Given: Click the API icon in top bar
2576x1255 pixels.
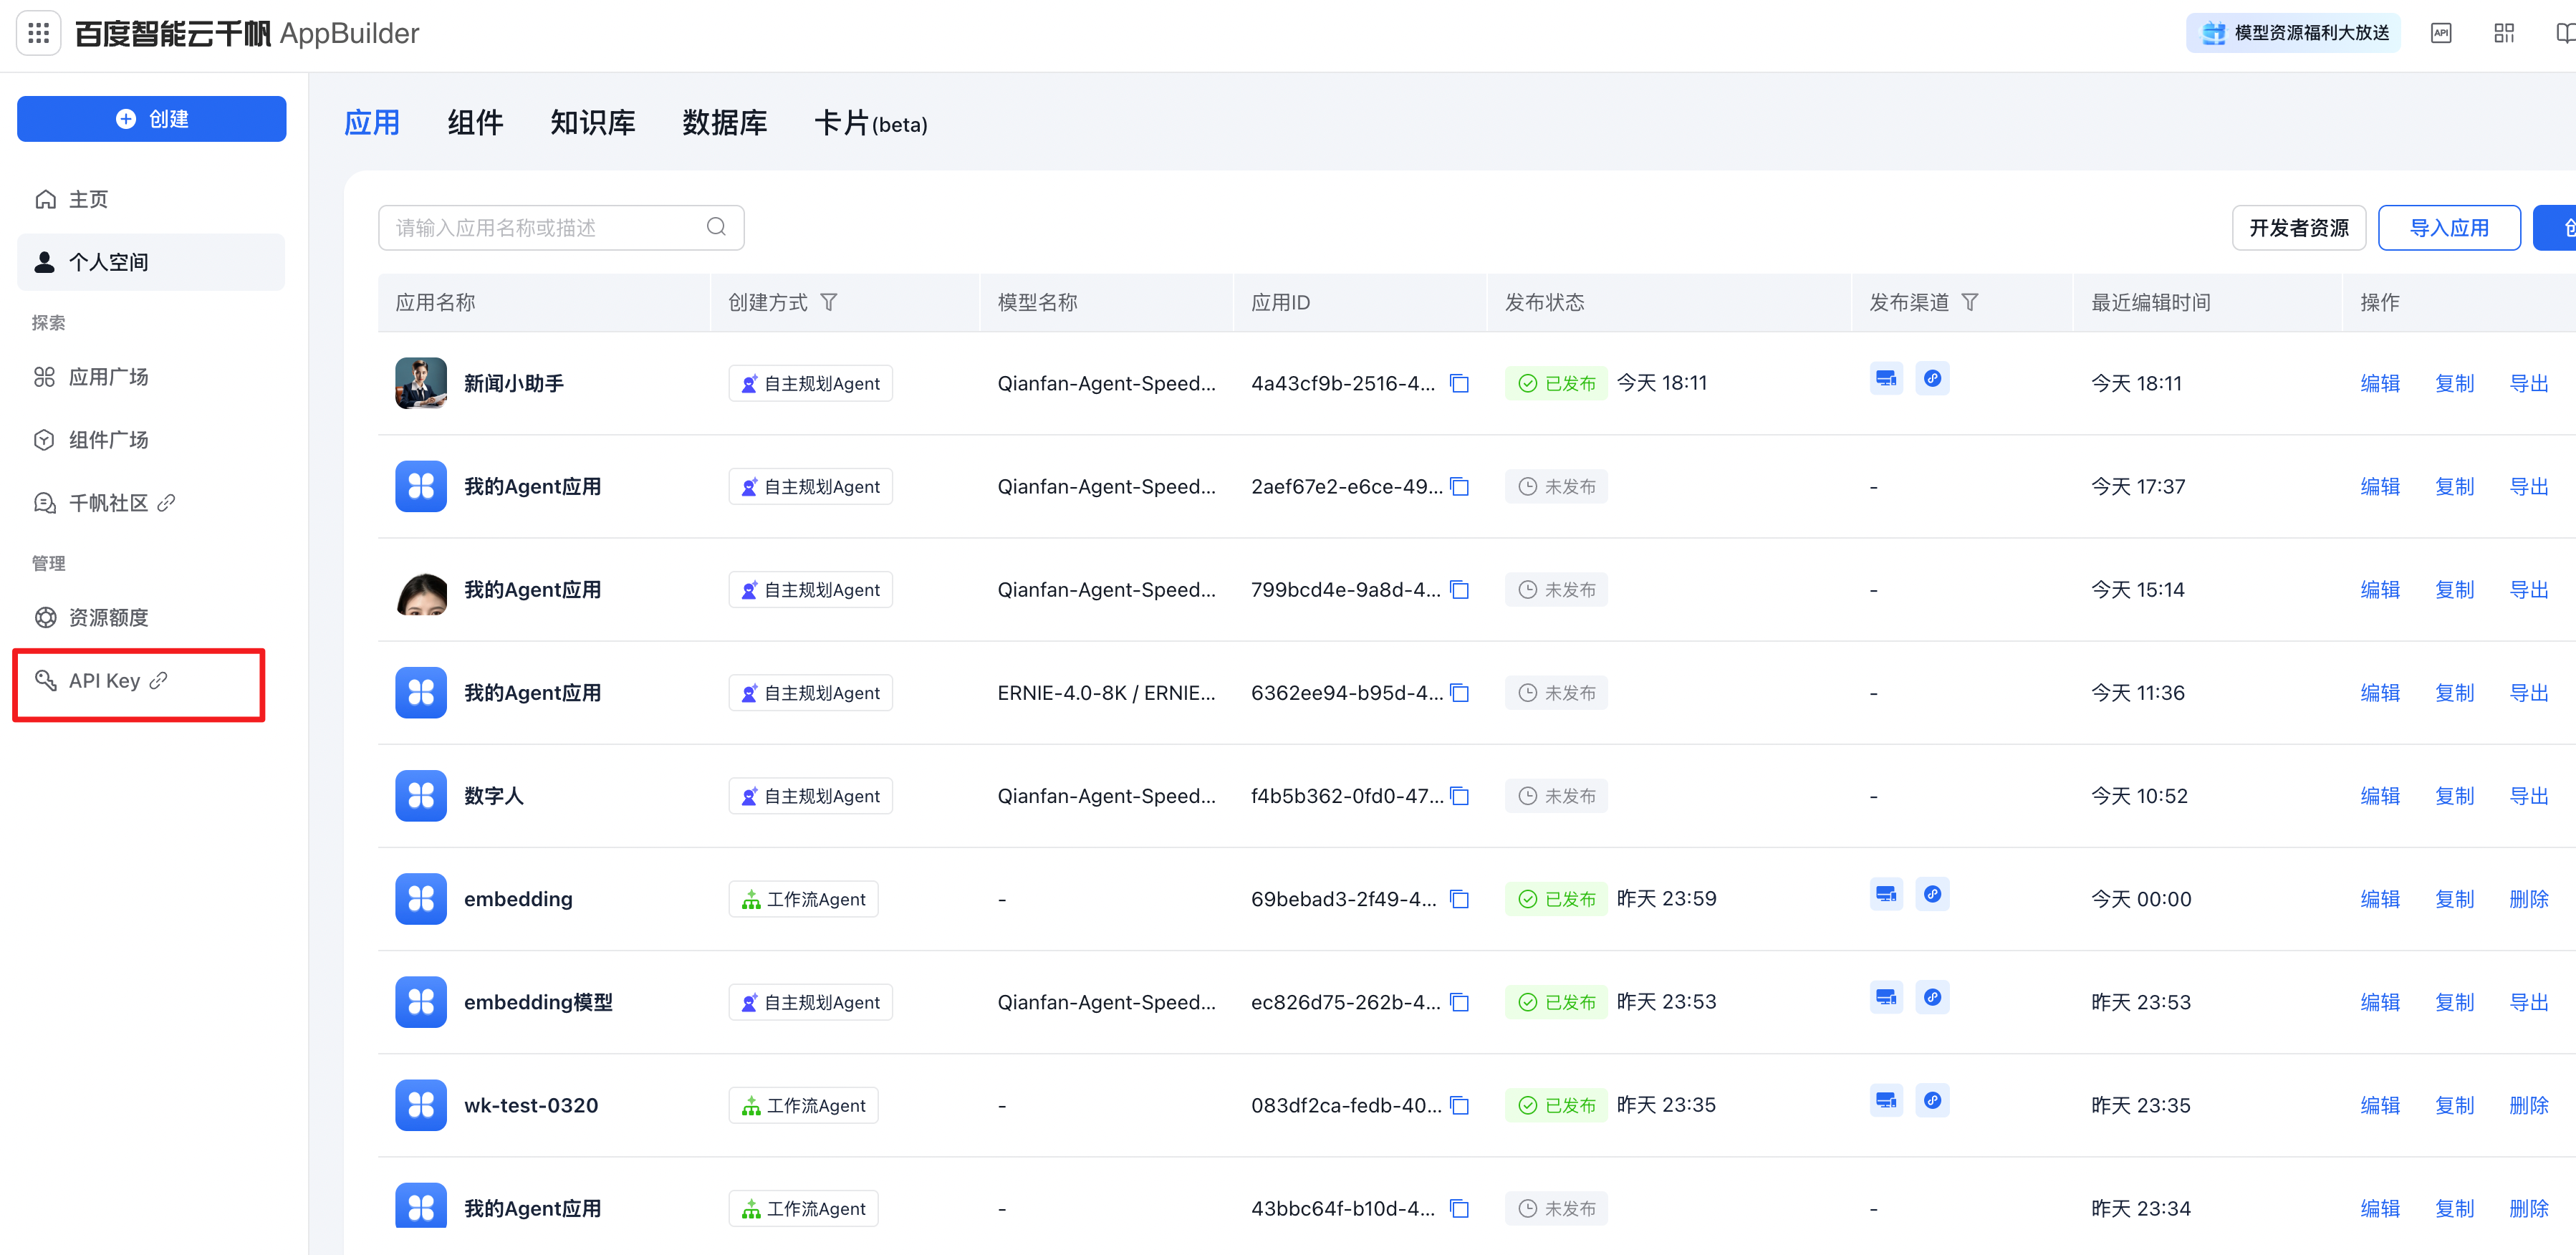Looking at the screenshot, I should [x=2441, y=33].
